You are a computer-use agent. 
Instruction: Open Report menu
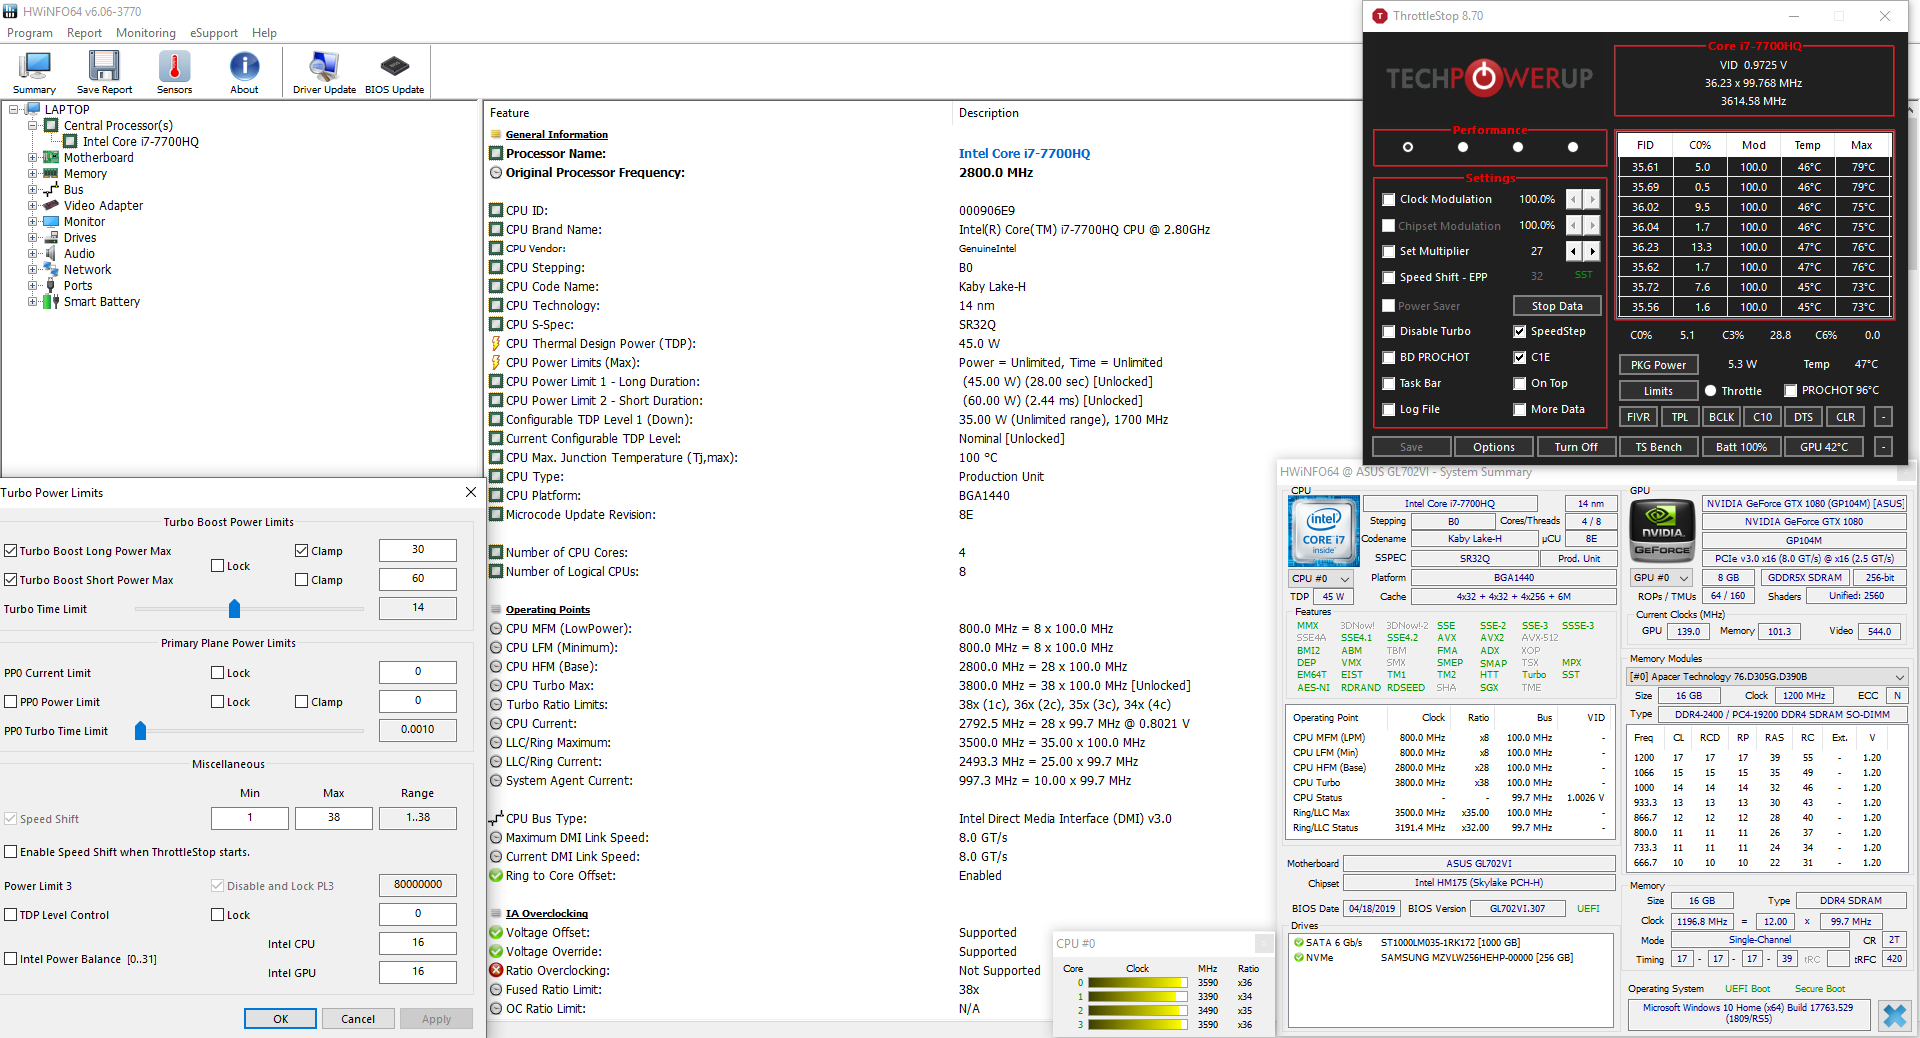pos(84,33)
